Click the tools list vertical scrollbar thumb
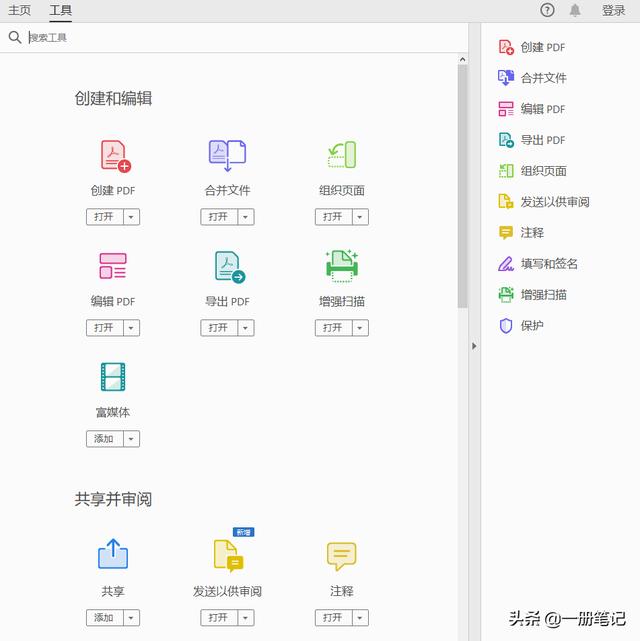 462,186
